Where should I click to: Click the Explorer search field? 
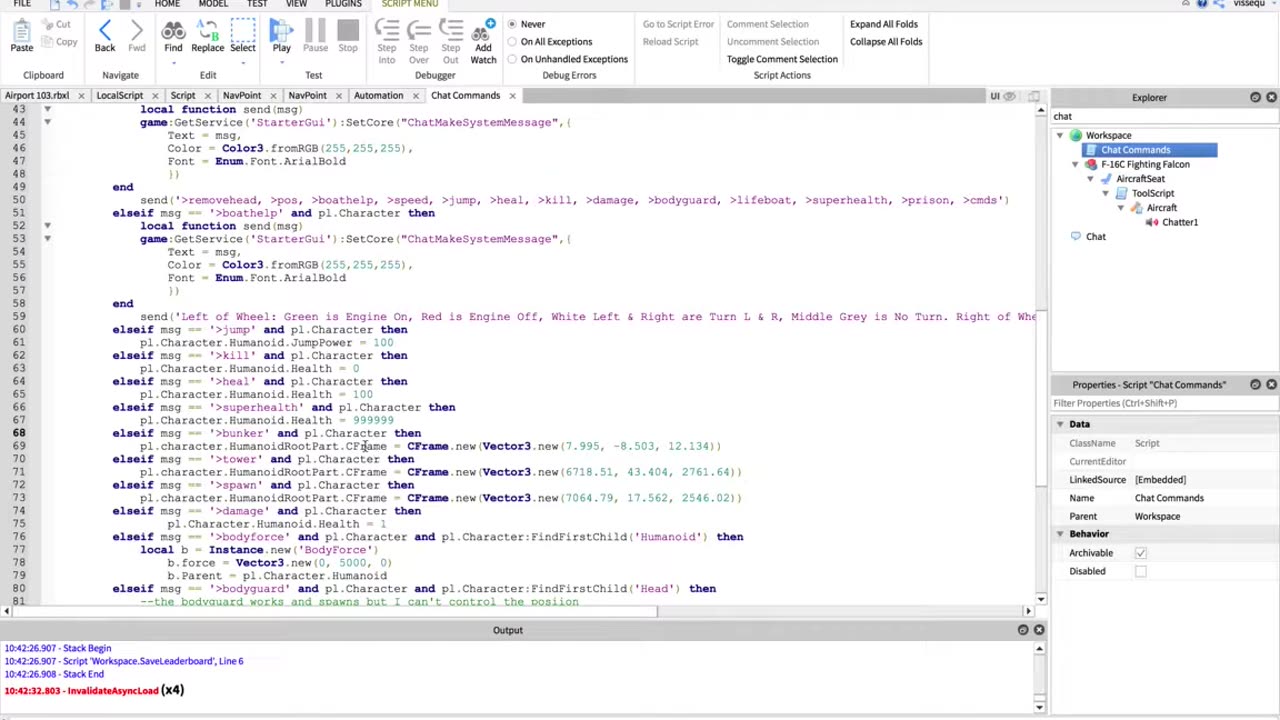pos(1164,117)
